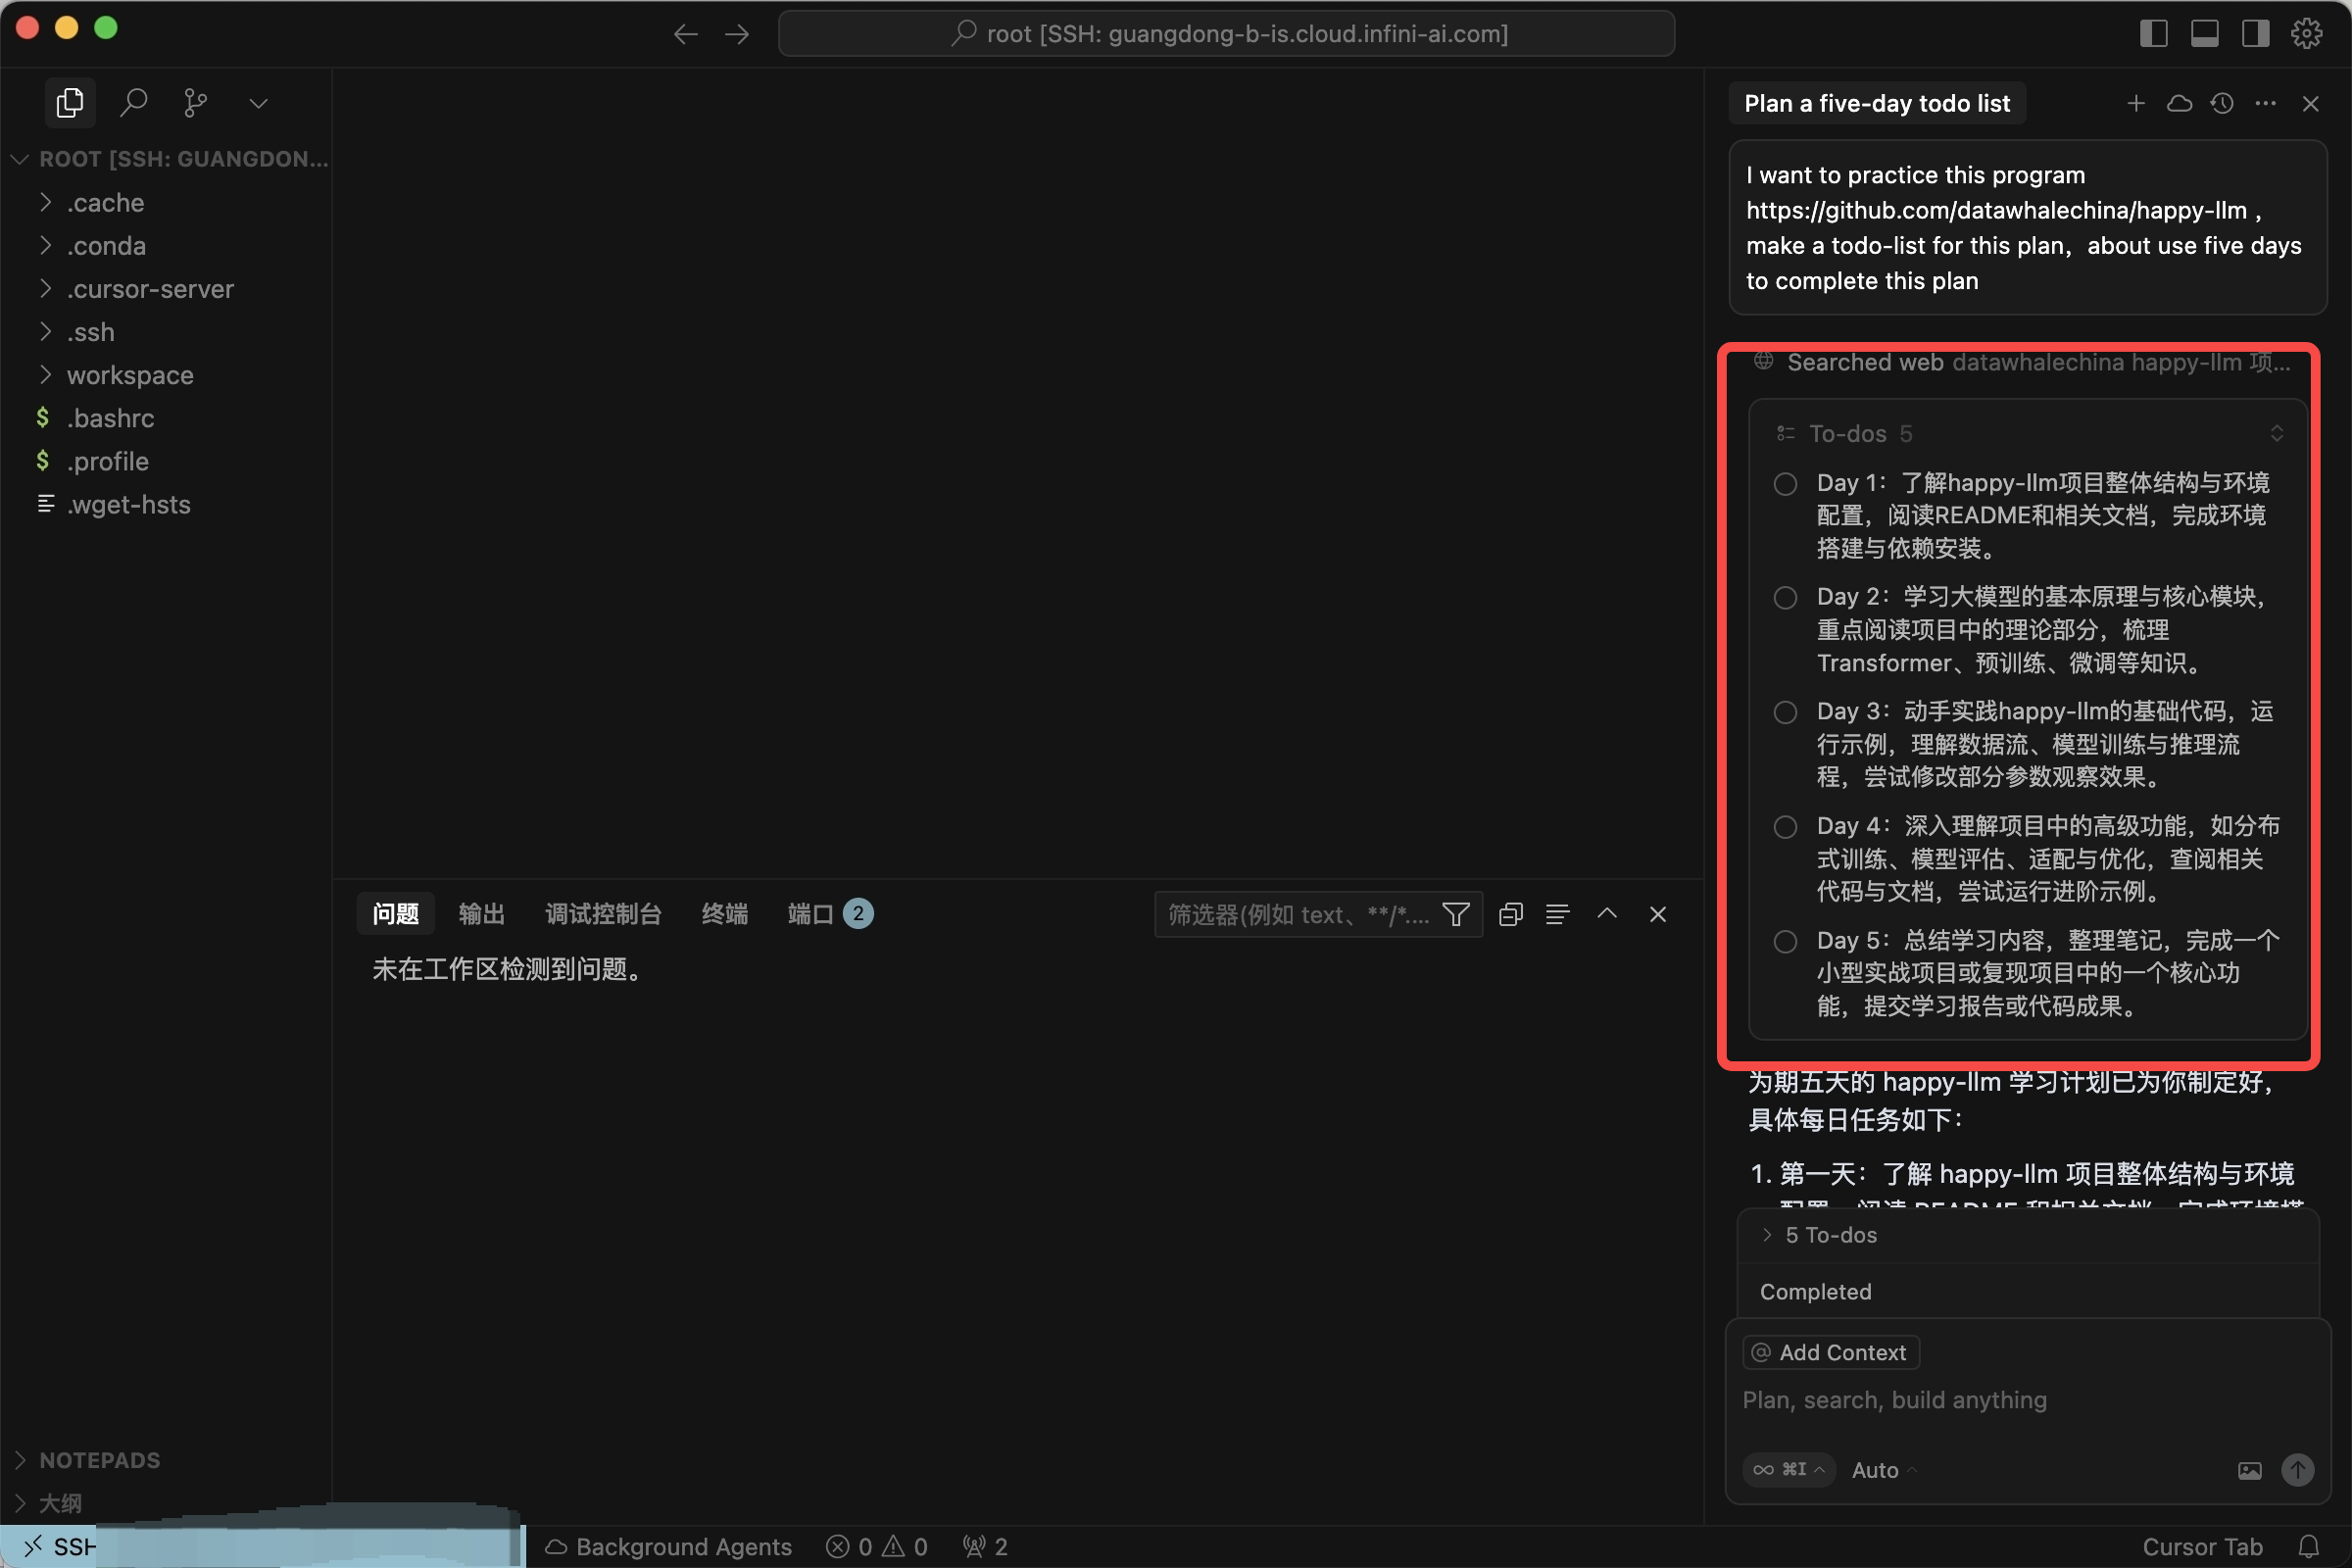Switch to the 端口 tab

pyautogui.click(x=830, y=914)
